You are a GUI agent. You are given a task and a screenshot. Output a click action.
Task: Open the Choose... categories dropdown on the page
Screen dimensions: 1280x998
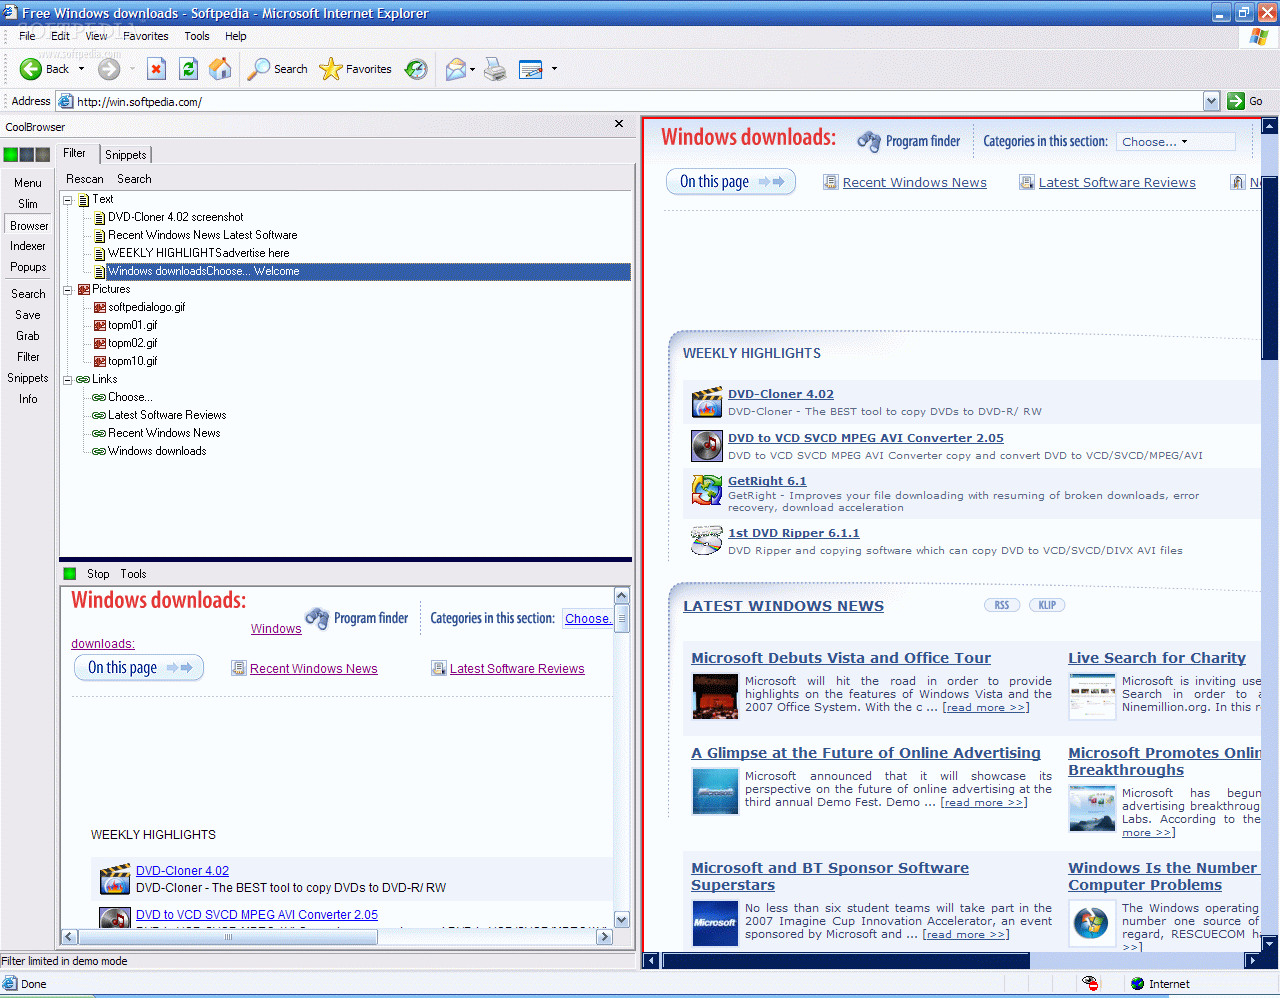(x=1176, y=142)
